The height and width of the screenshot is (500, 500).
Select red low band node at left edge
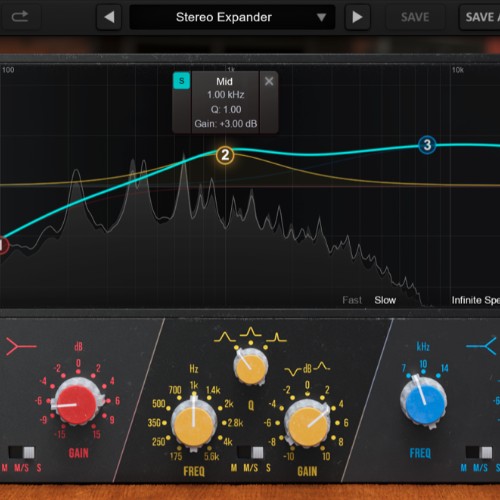(3, 245)
